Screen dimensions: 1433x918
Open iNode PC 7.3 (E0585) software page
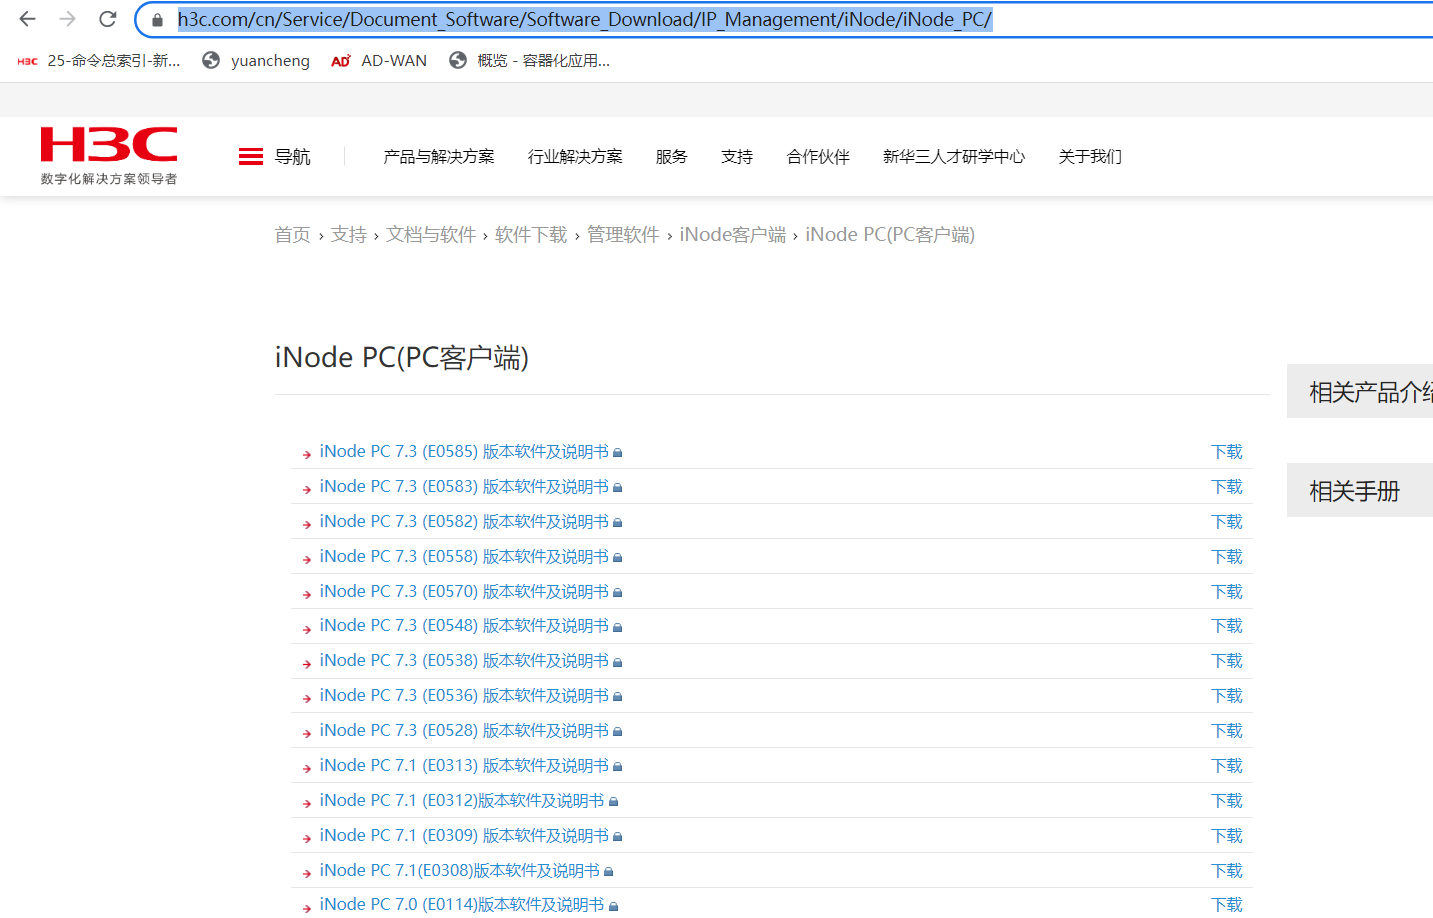(464, 452)
